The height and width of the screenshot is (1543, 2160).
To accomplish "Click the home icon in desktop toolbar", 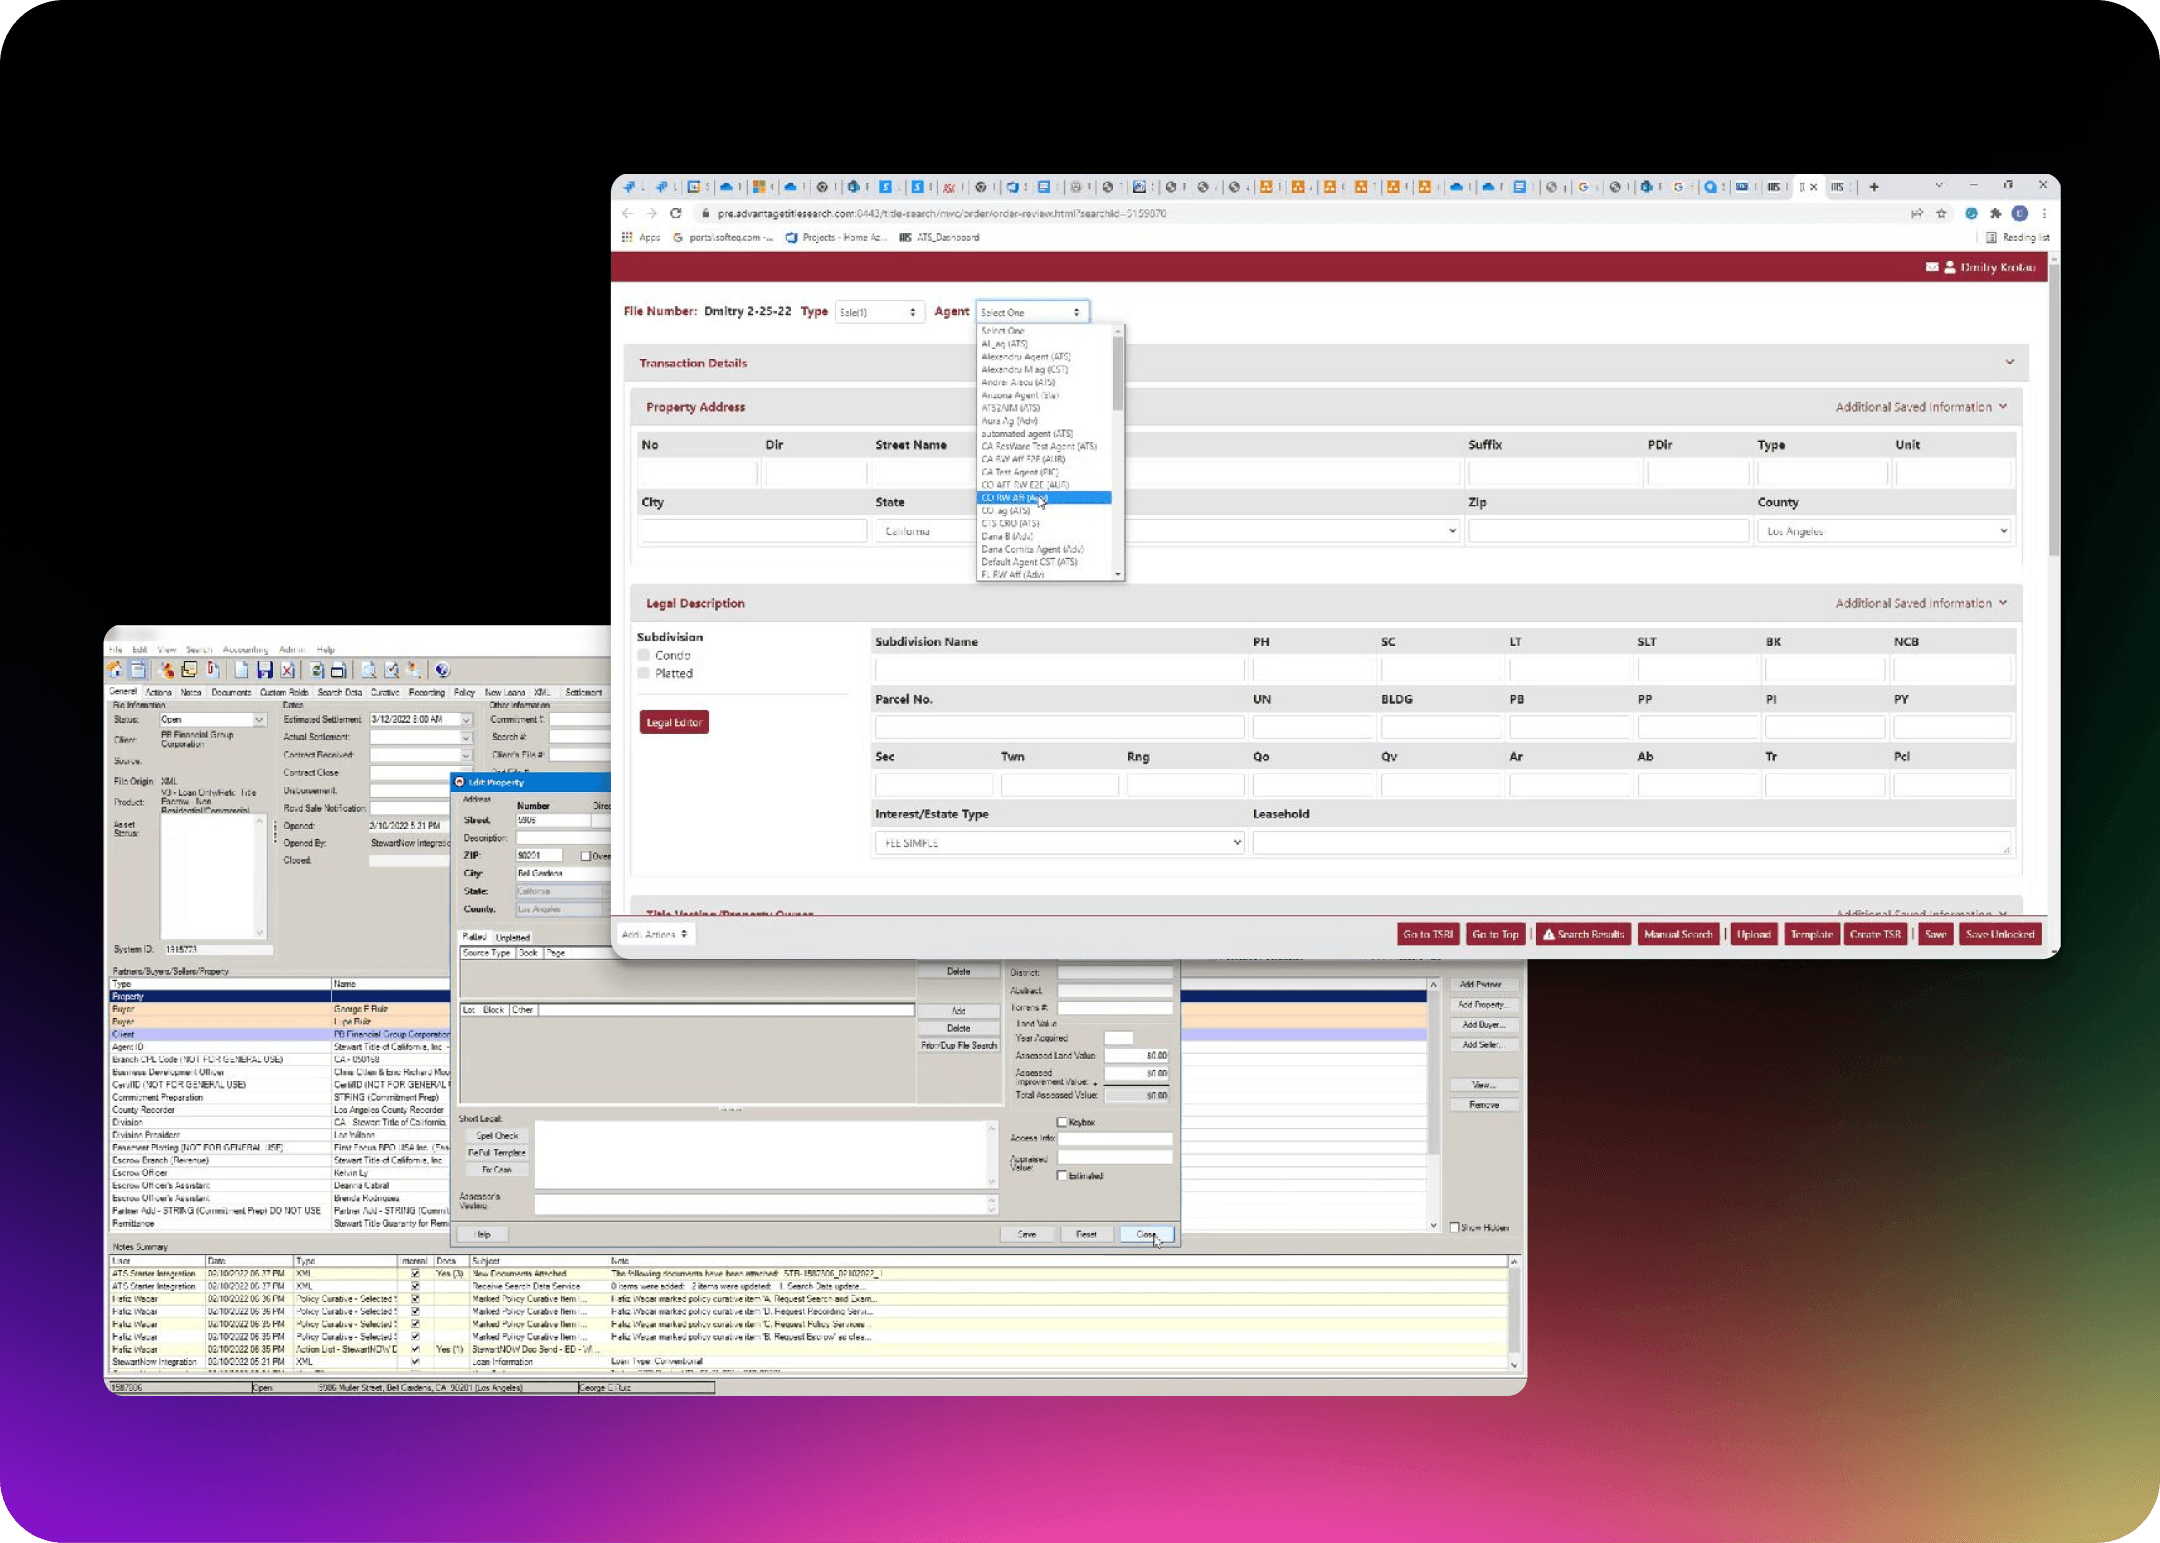I will [x=115, y=670].
